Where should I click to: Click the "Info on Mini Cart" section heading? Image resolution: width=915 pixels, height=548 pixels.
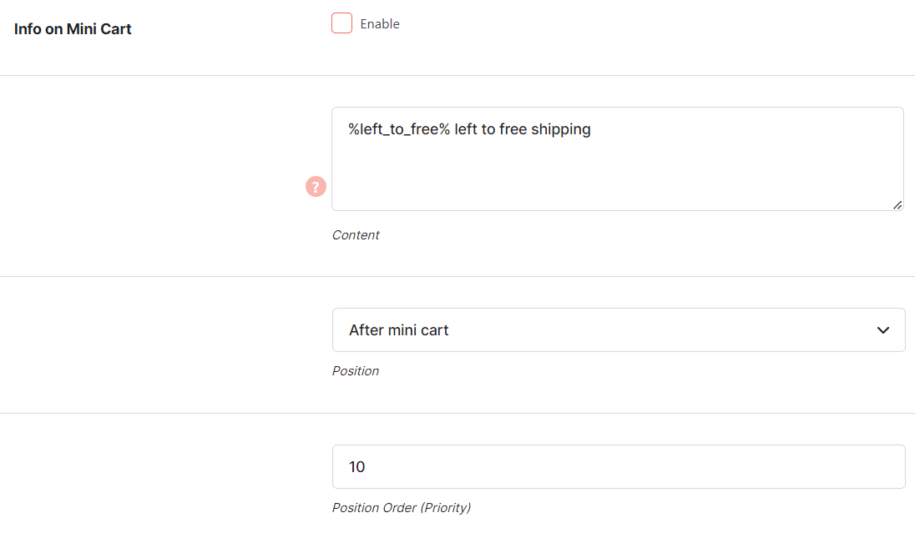(x=73, y=29)
